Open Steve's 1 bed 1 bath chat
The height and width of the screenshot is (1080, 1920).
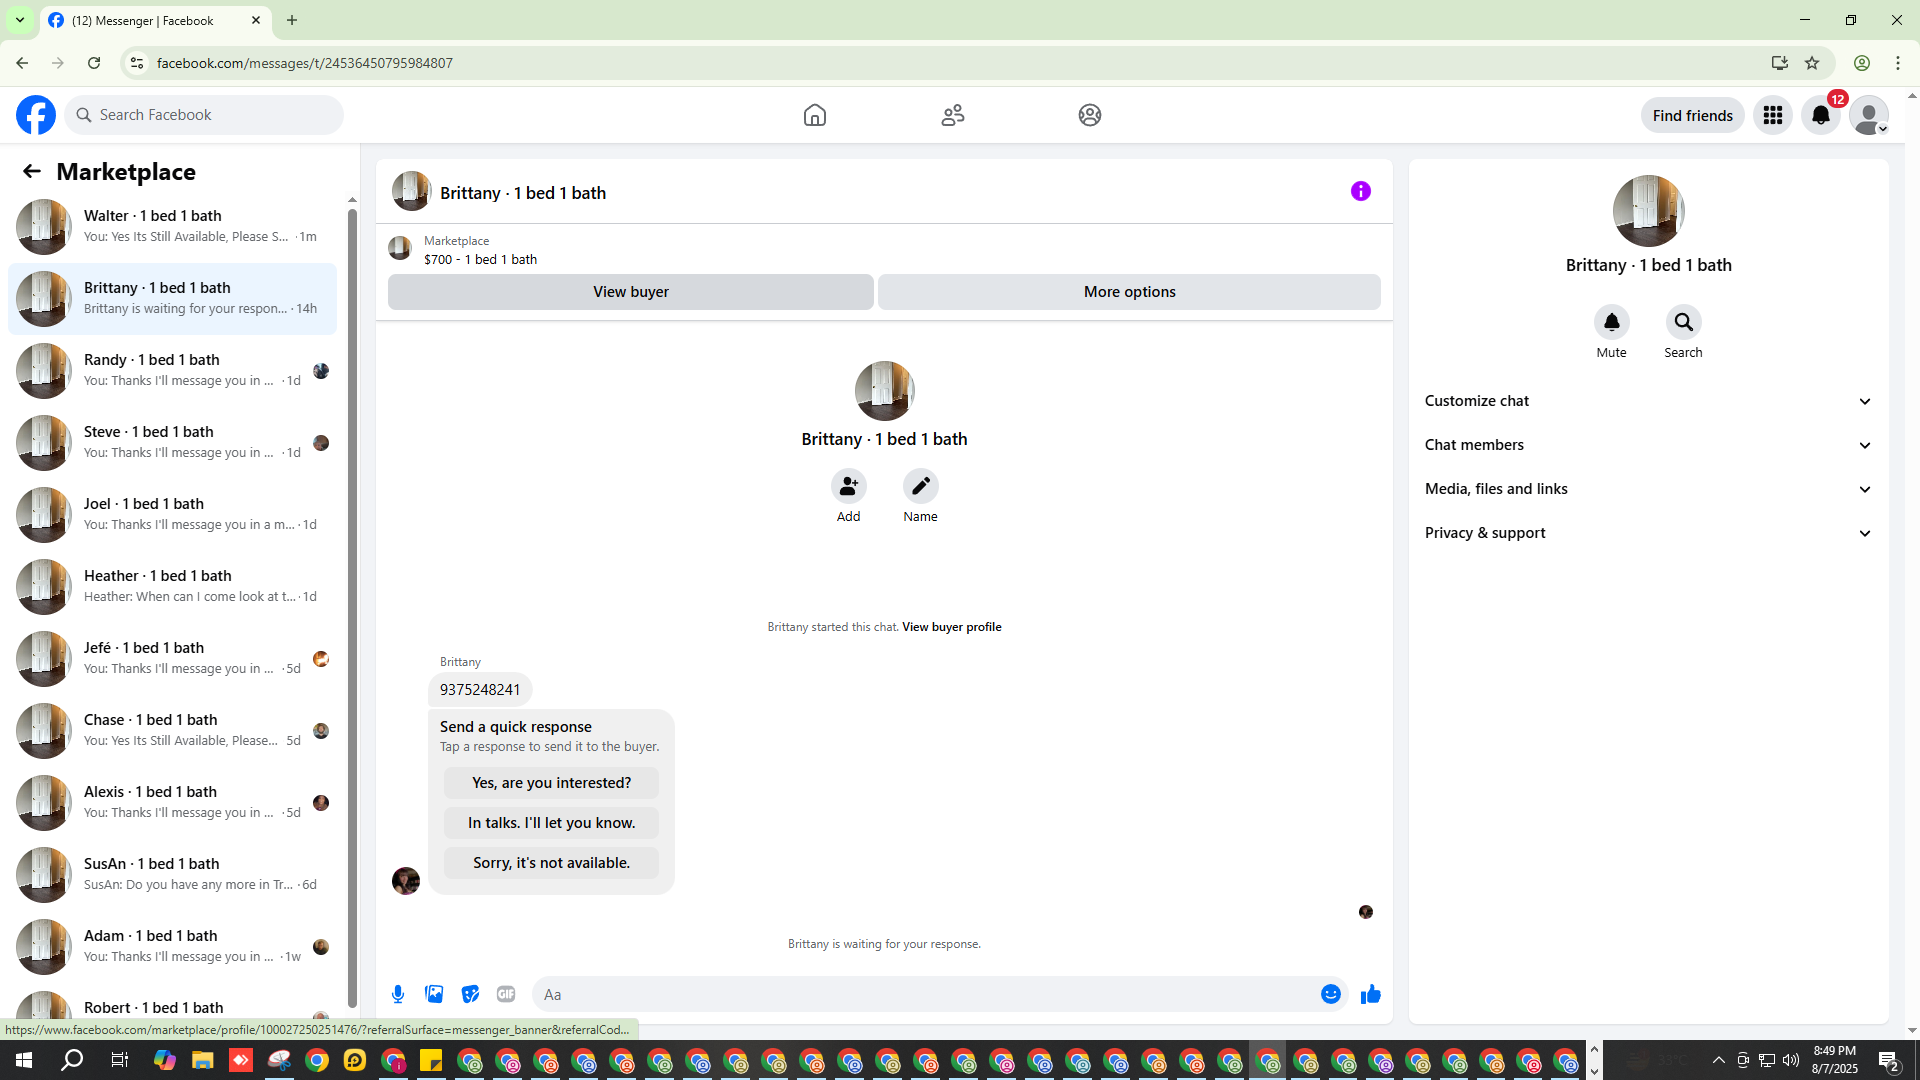(x=173, y=443)
